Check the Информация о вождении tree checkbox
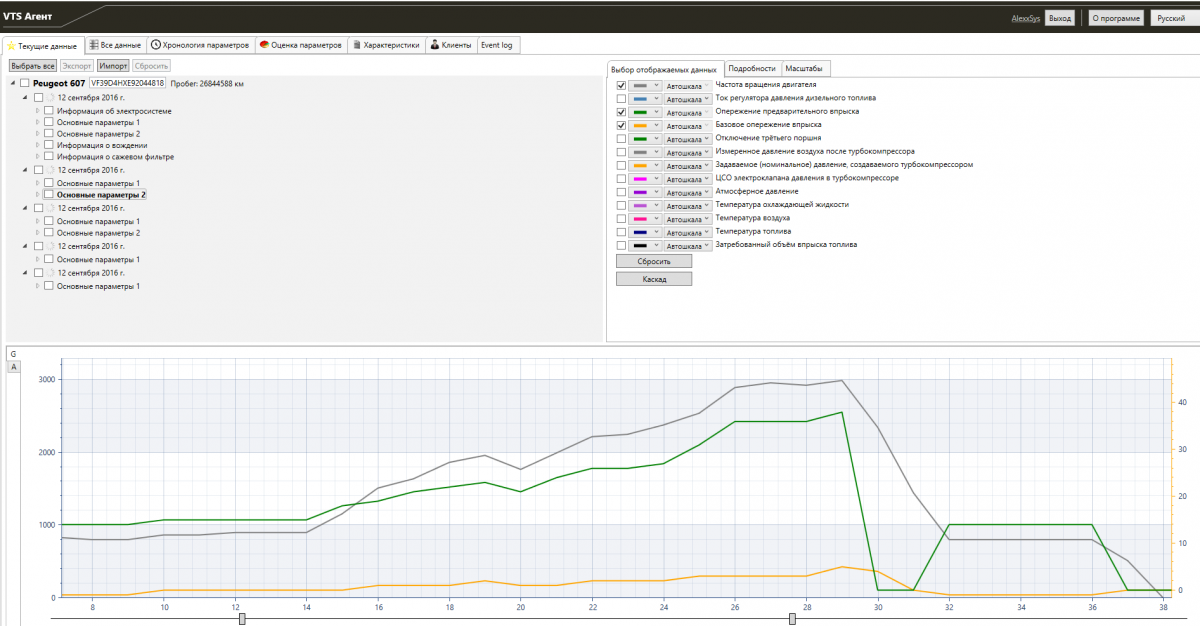The image size is (1200, 626). 48,145
